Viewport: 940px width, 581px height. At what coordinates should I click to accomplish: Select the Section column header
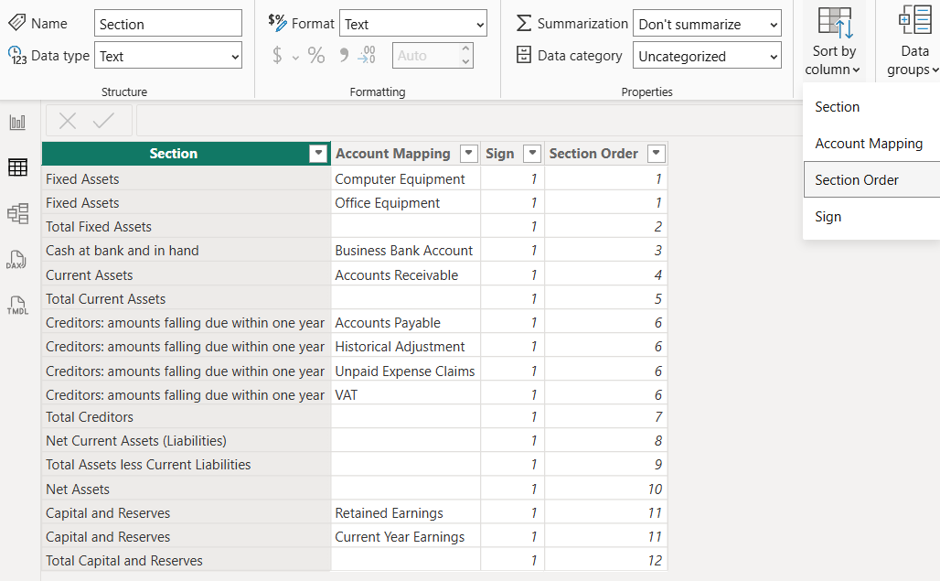[173, 153]
